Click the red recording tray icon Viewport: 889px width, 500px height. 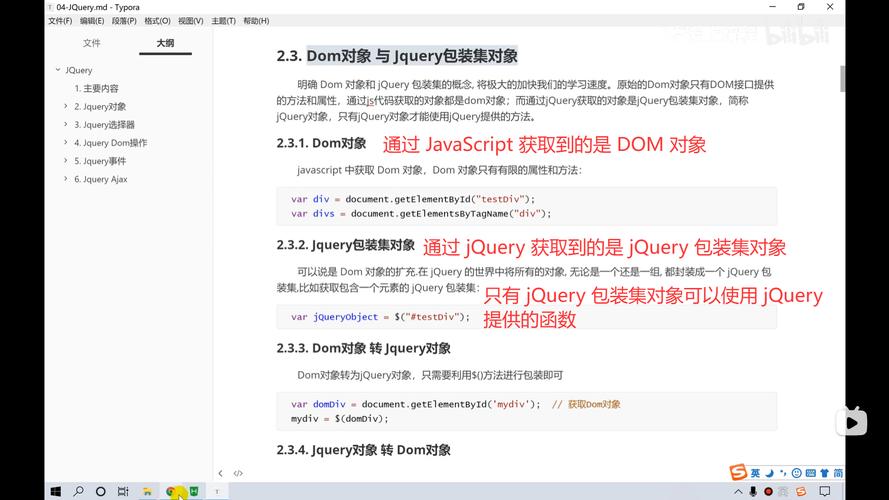click(x=768, y=491)
